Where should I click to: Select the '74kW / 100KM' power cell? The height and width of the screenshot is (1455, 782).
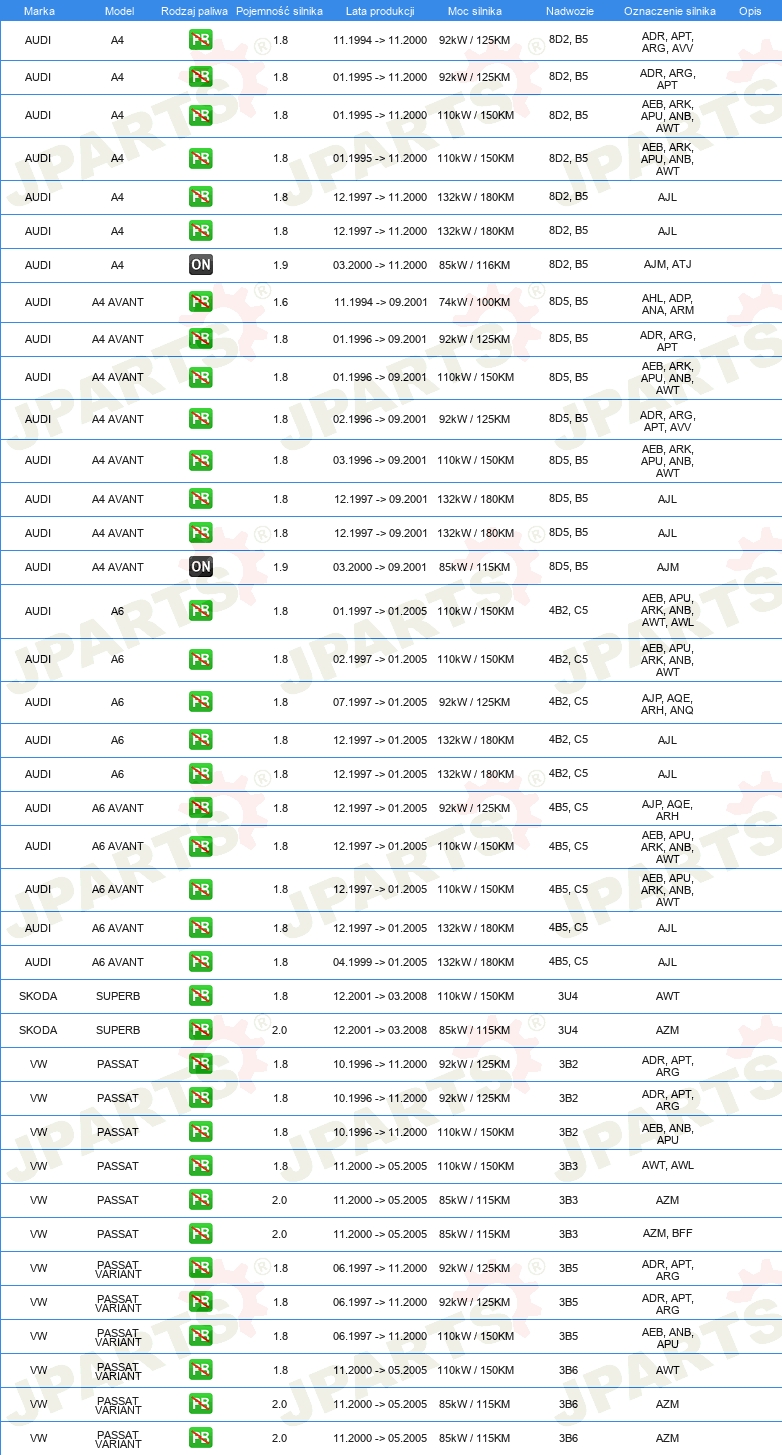pos(476,301)
